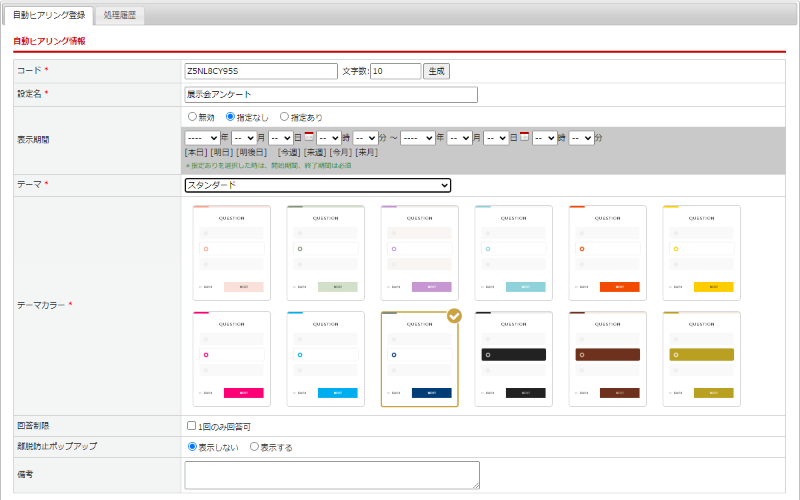This screenshot has height=500, width=800.
Task: Select the 無効 radio button
Action: click(x=193, y=117)
